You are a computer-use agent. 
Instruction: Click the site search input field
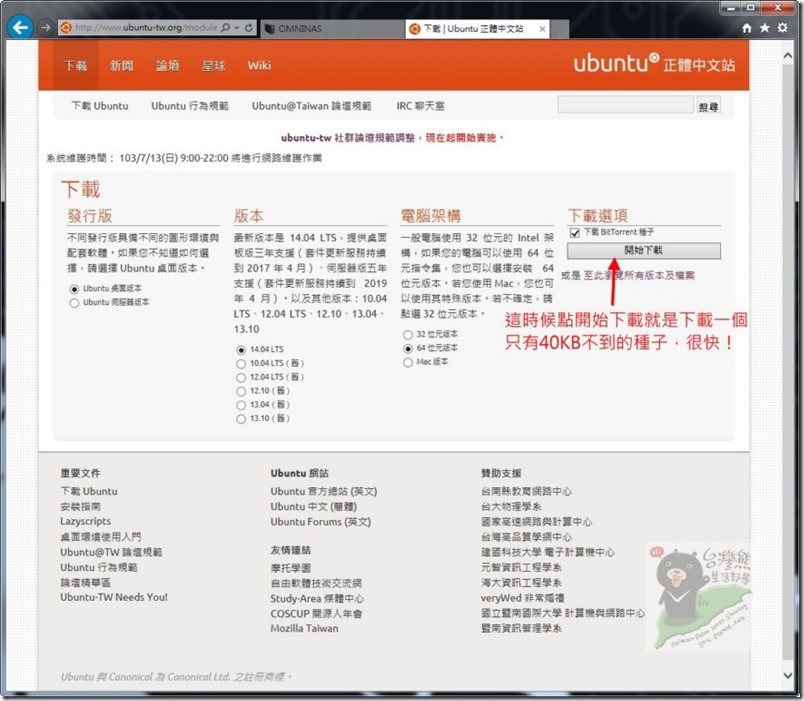click(x=625, y=105)
